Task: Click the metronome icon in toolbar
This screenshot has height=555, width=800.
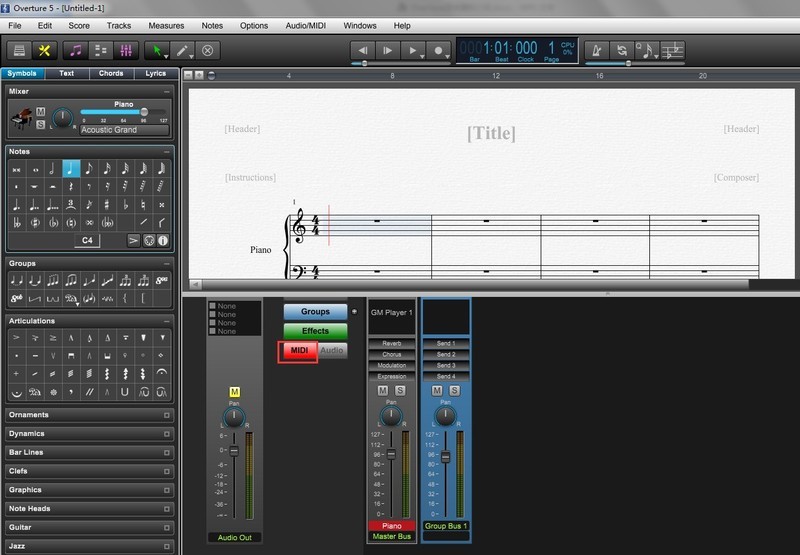Action: pos(596,49)
